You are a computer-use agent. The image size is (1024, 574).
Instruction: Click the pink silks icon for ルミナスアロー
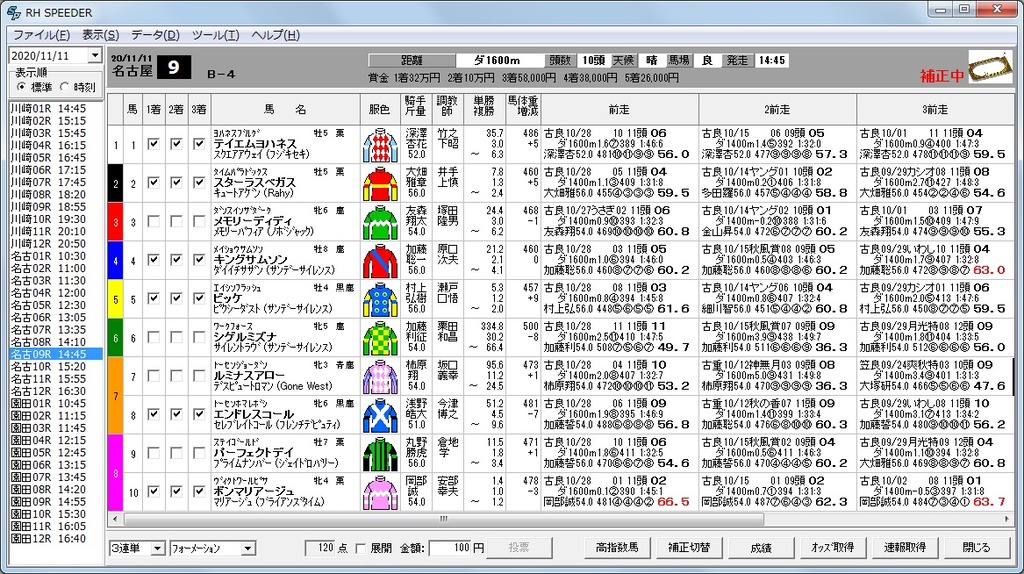[x=380, y=376]
